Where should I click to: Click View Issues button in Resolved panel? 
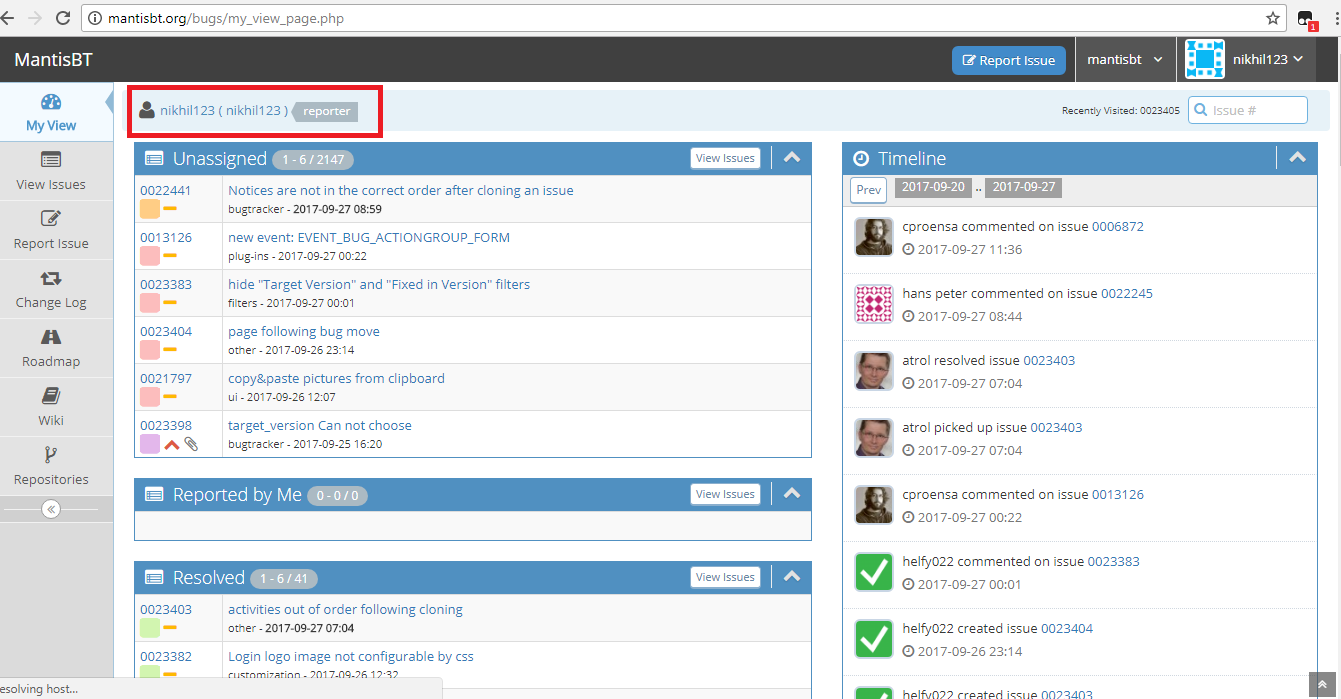pos(725,577)
